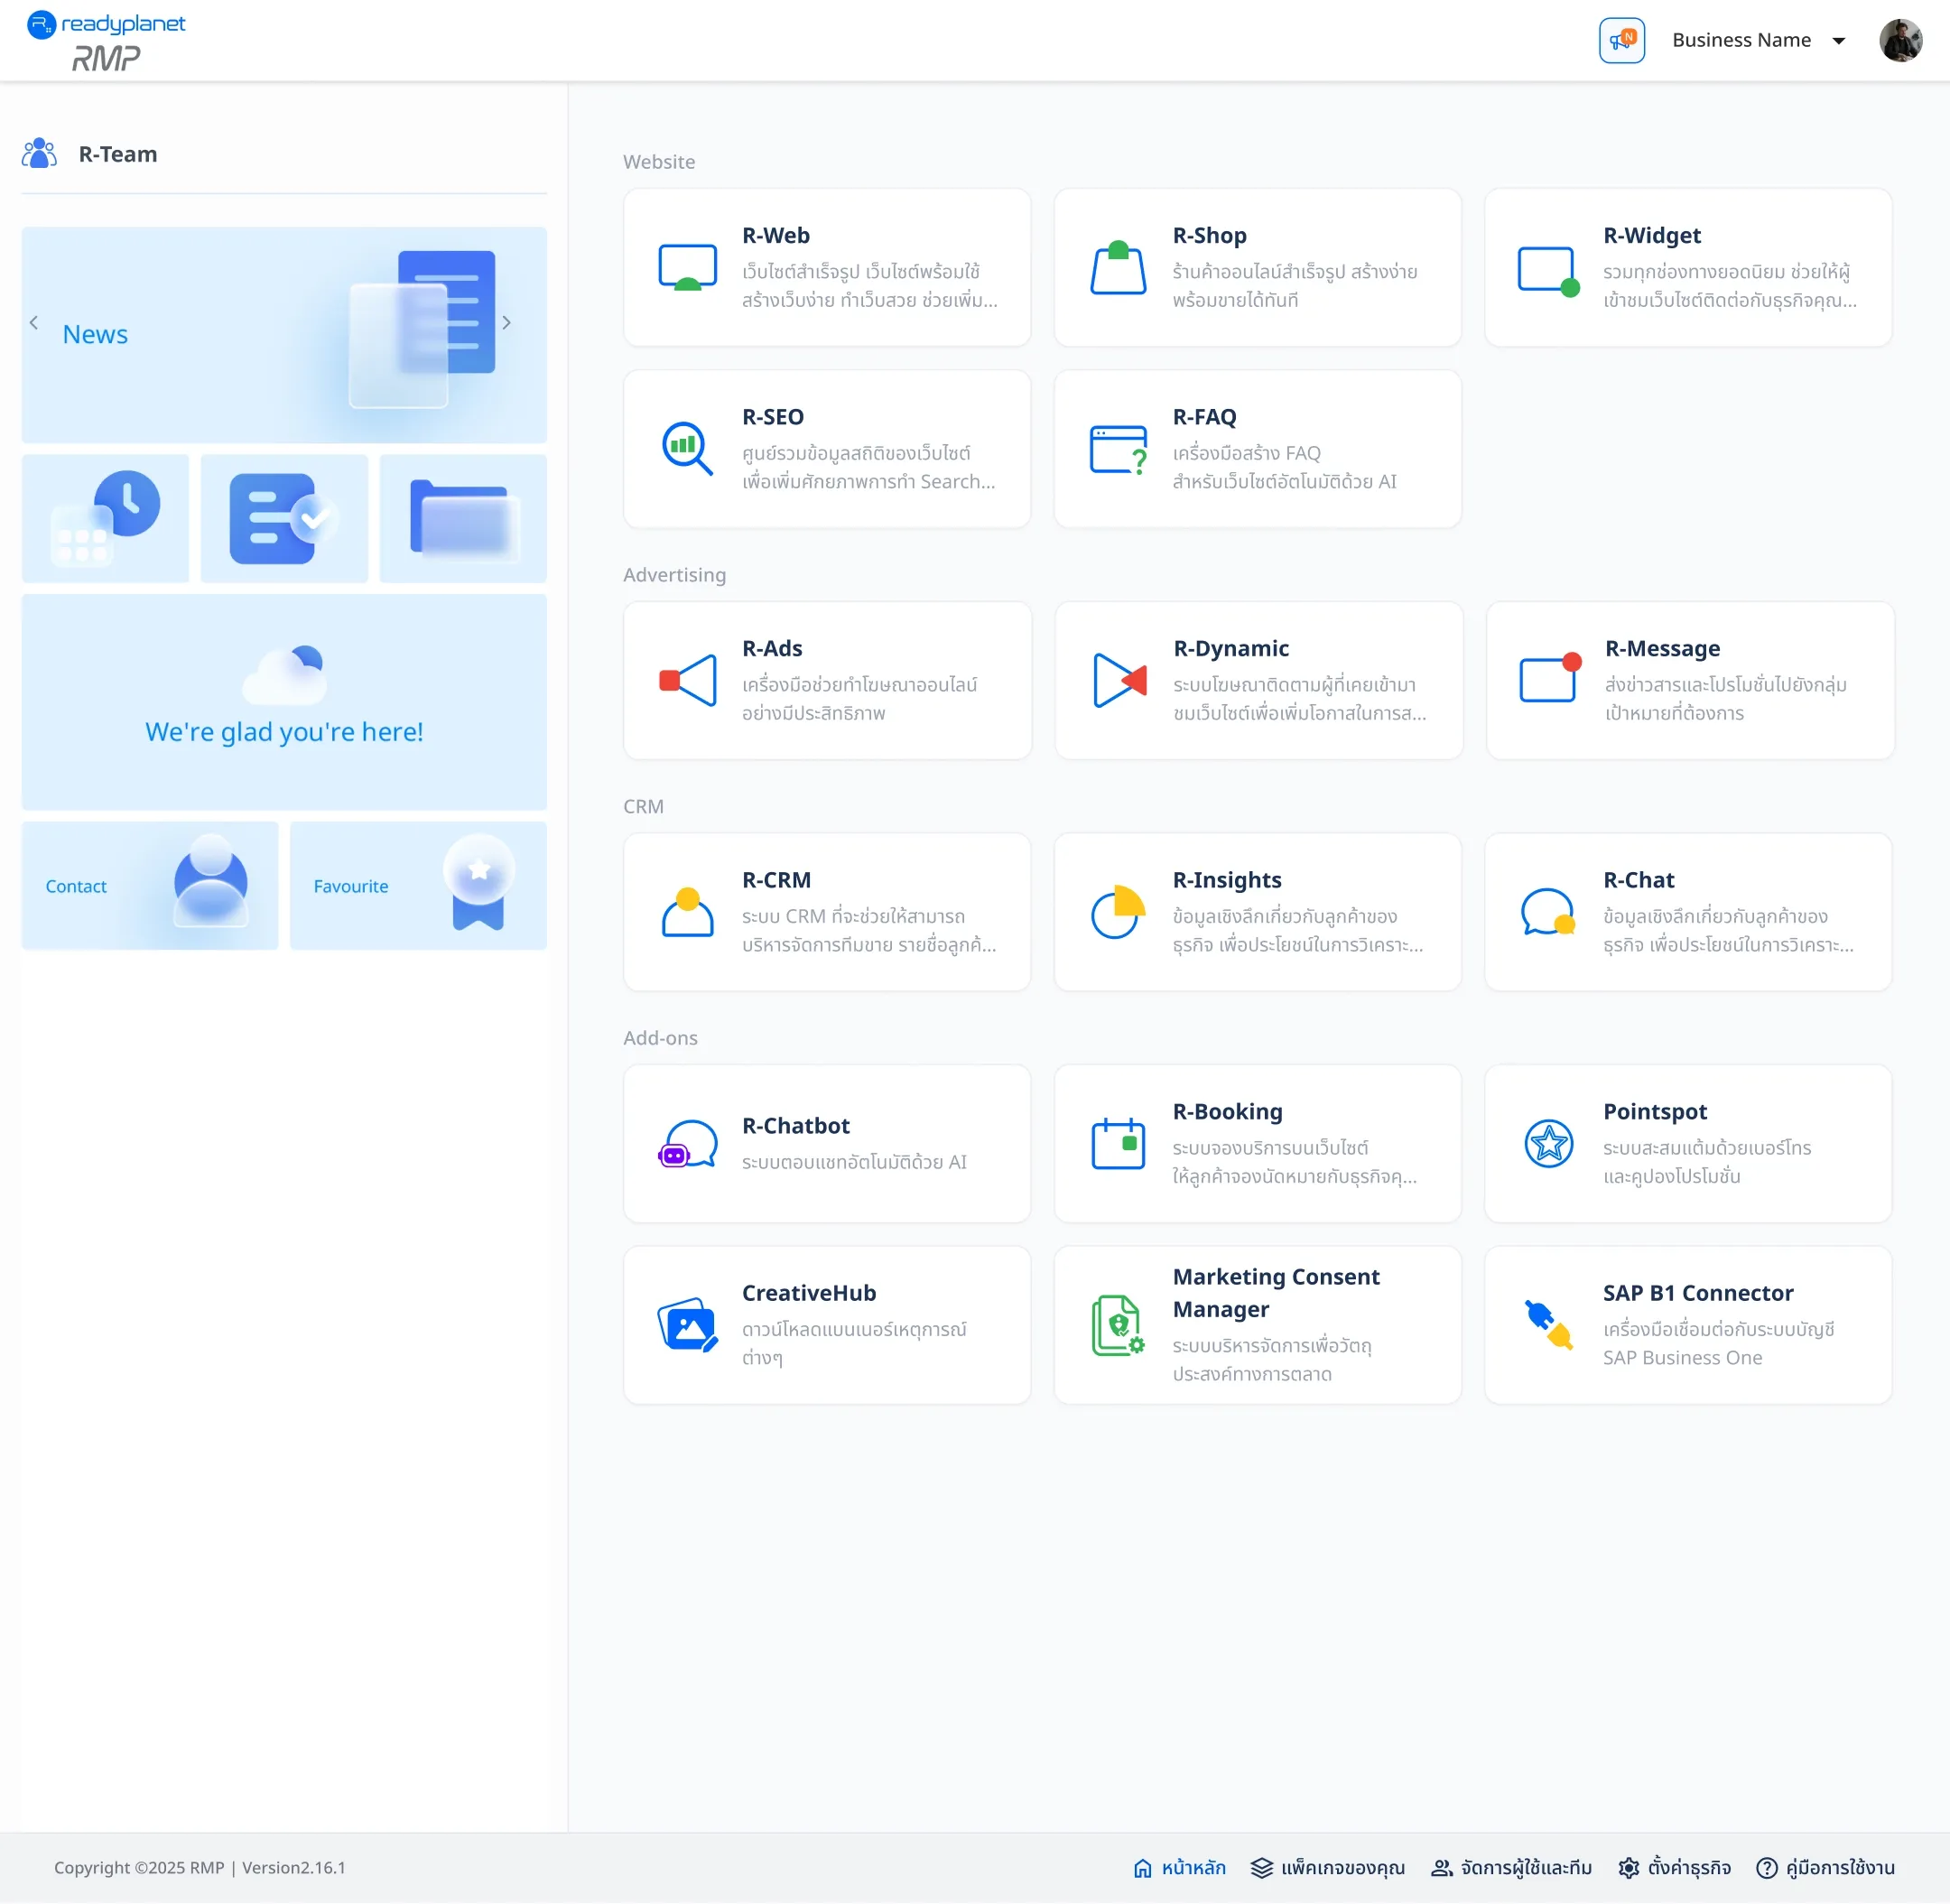Open the CreativeHub image icon

[687, 1325]
